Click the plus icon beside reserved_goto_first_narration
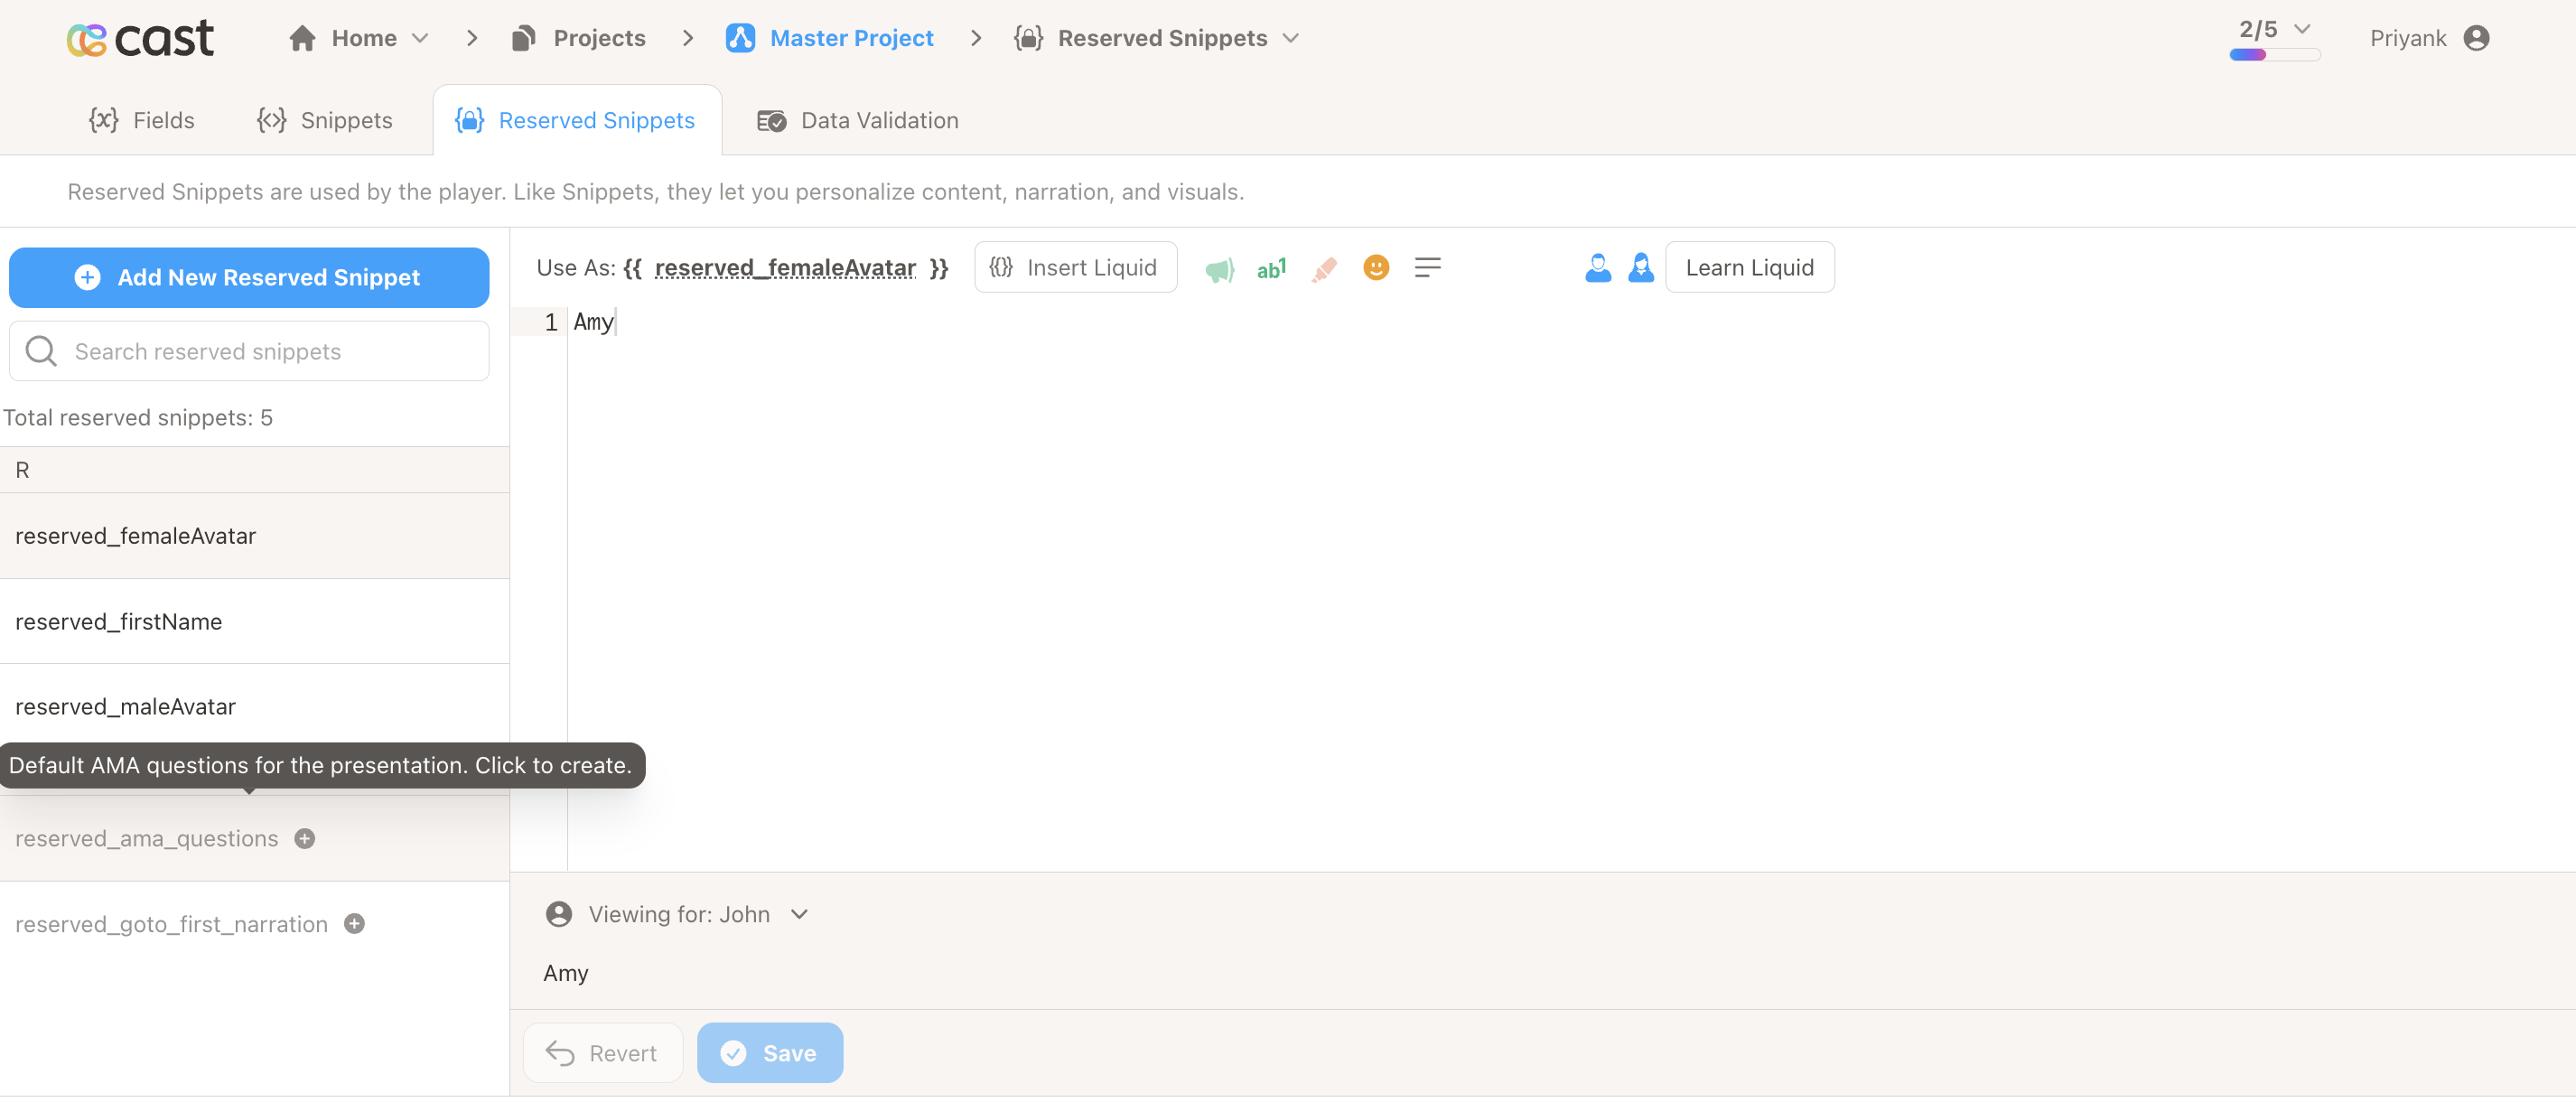The width and height of the screenshot is (2576, 1102). (x=353, y=924)
